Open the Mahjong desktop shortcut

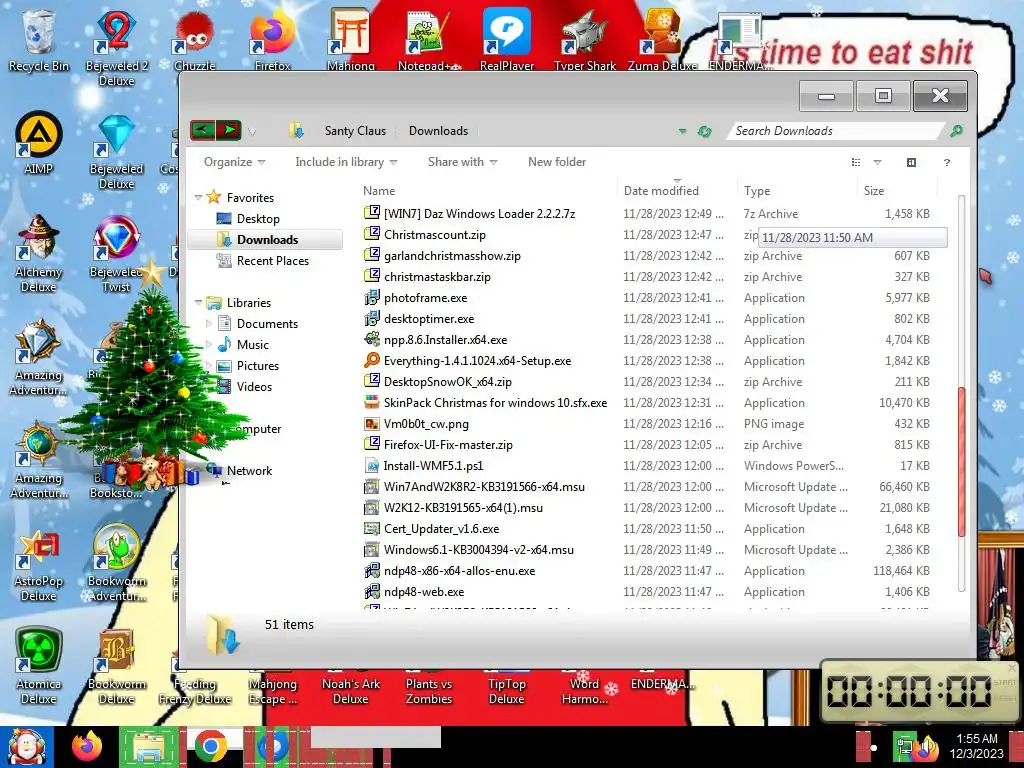351,40
